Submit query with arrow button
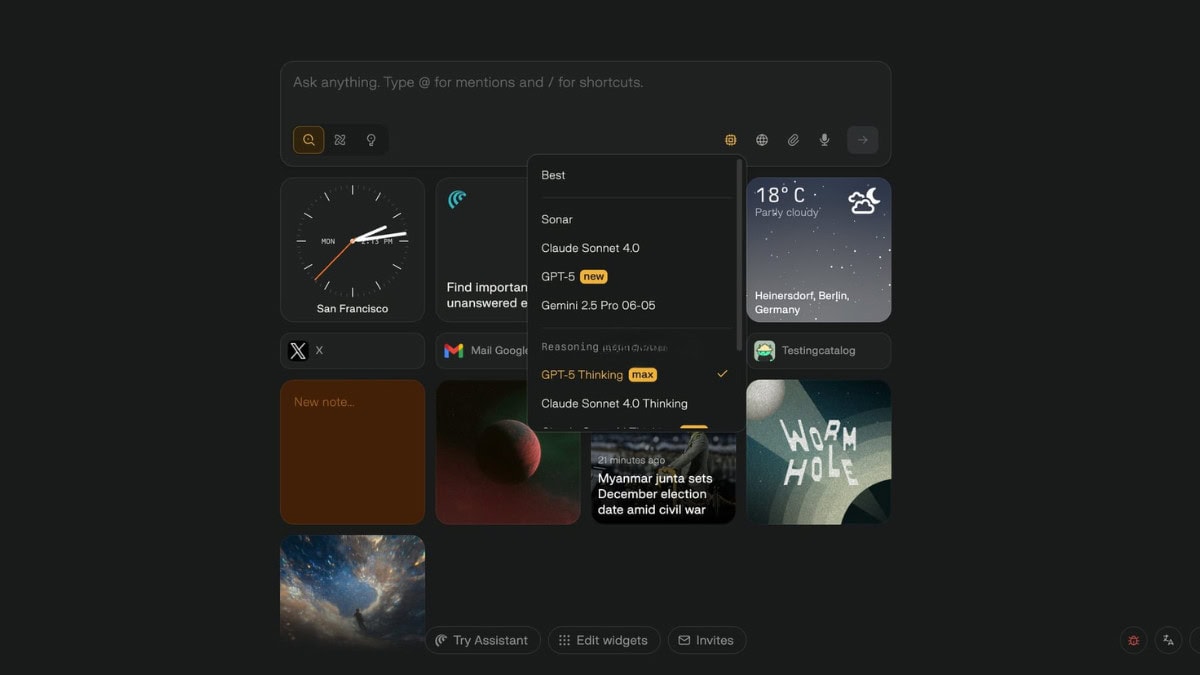 pyautogui.click(x=862, y=140)
